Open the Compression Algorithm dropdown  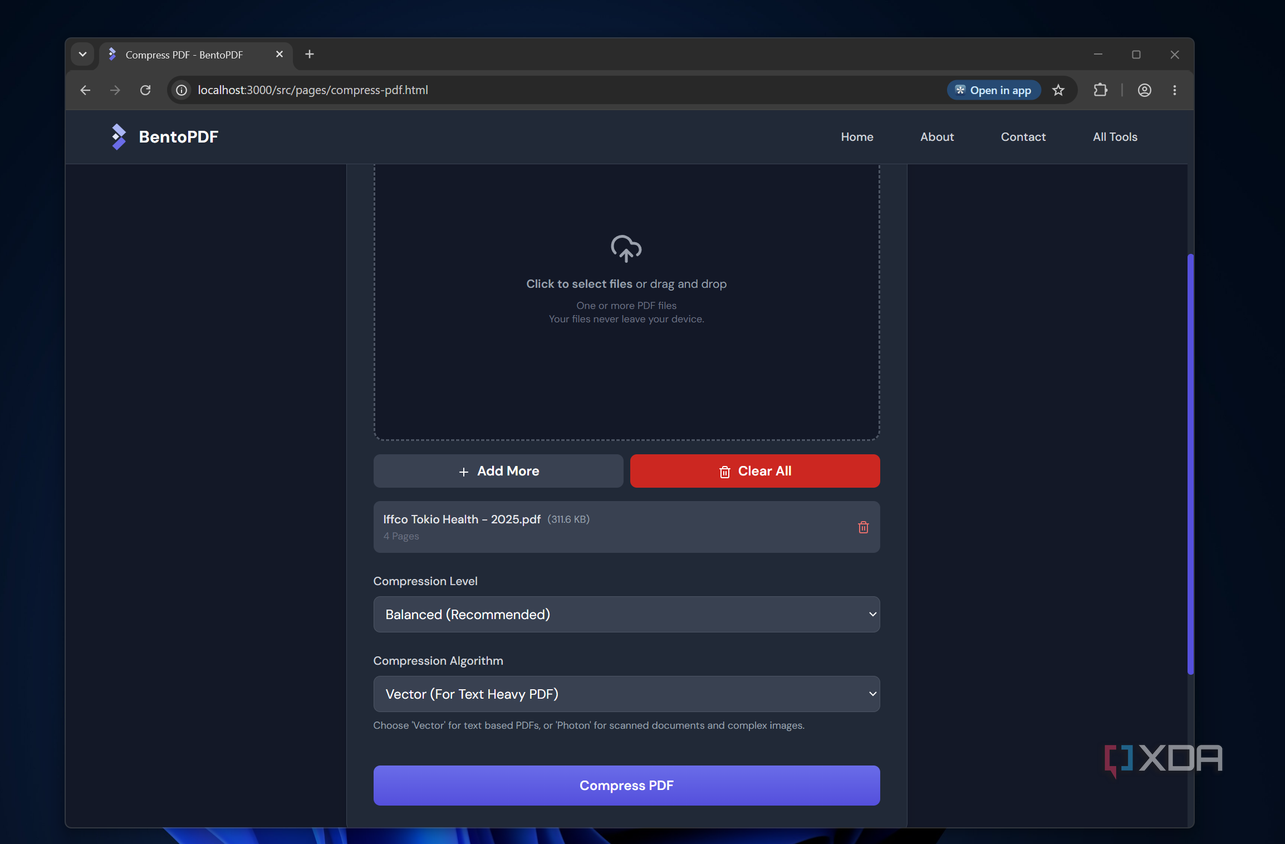(626, 694)
